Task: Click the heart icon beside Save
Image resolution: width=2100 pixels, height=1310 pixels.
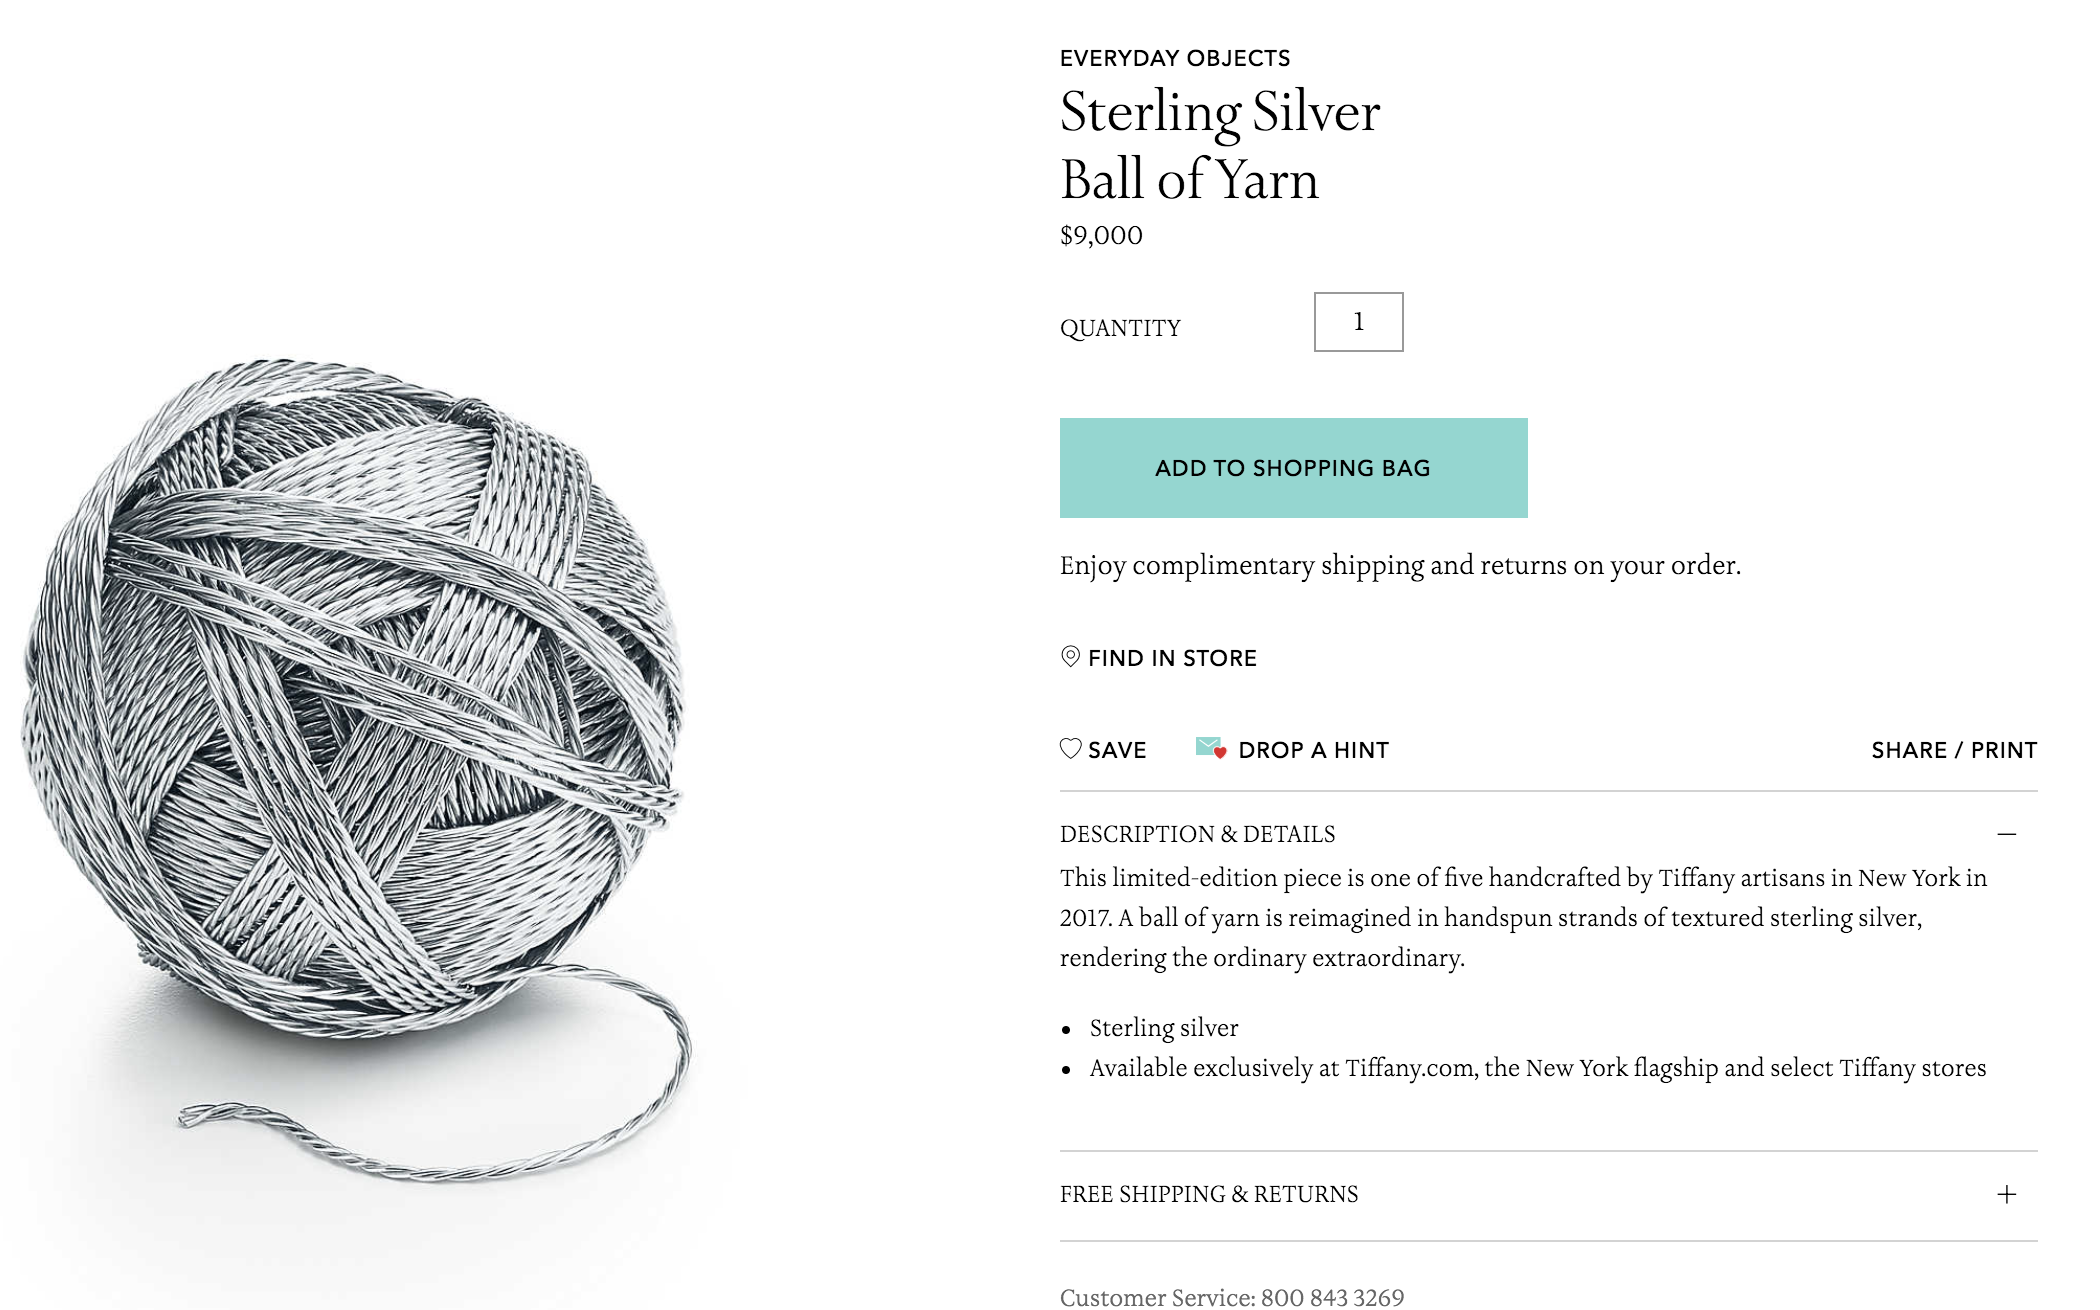Action: [x=1070, y=749]
